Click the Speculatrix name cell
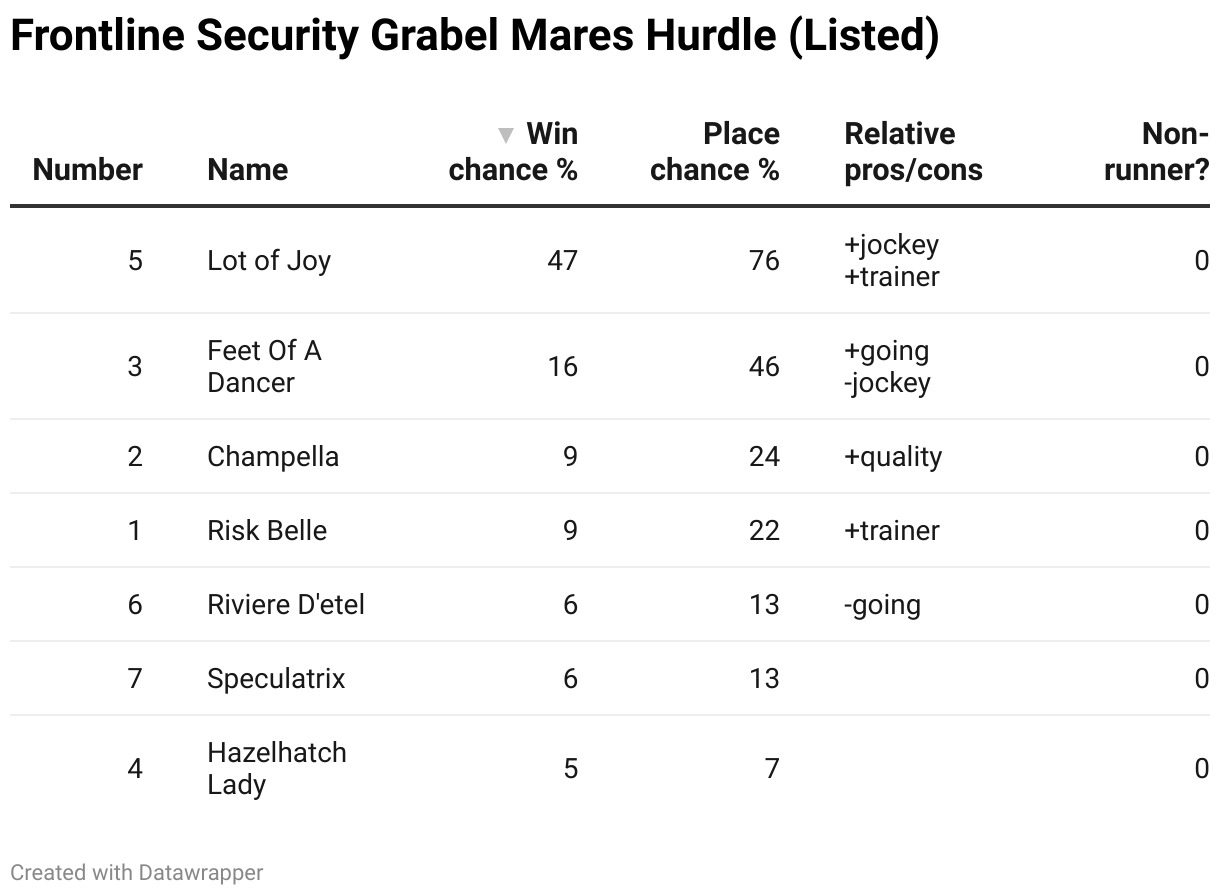The height and width of the screenshot is (896, 1220). 276,678
